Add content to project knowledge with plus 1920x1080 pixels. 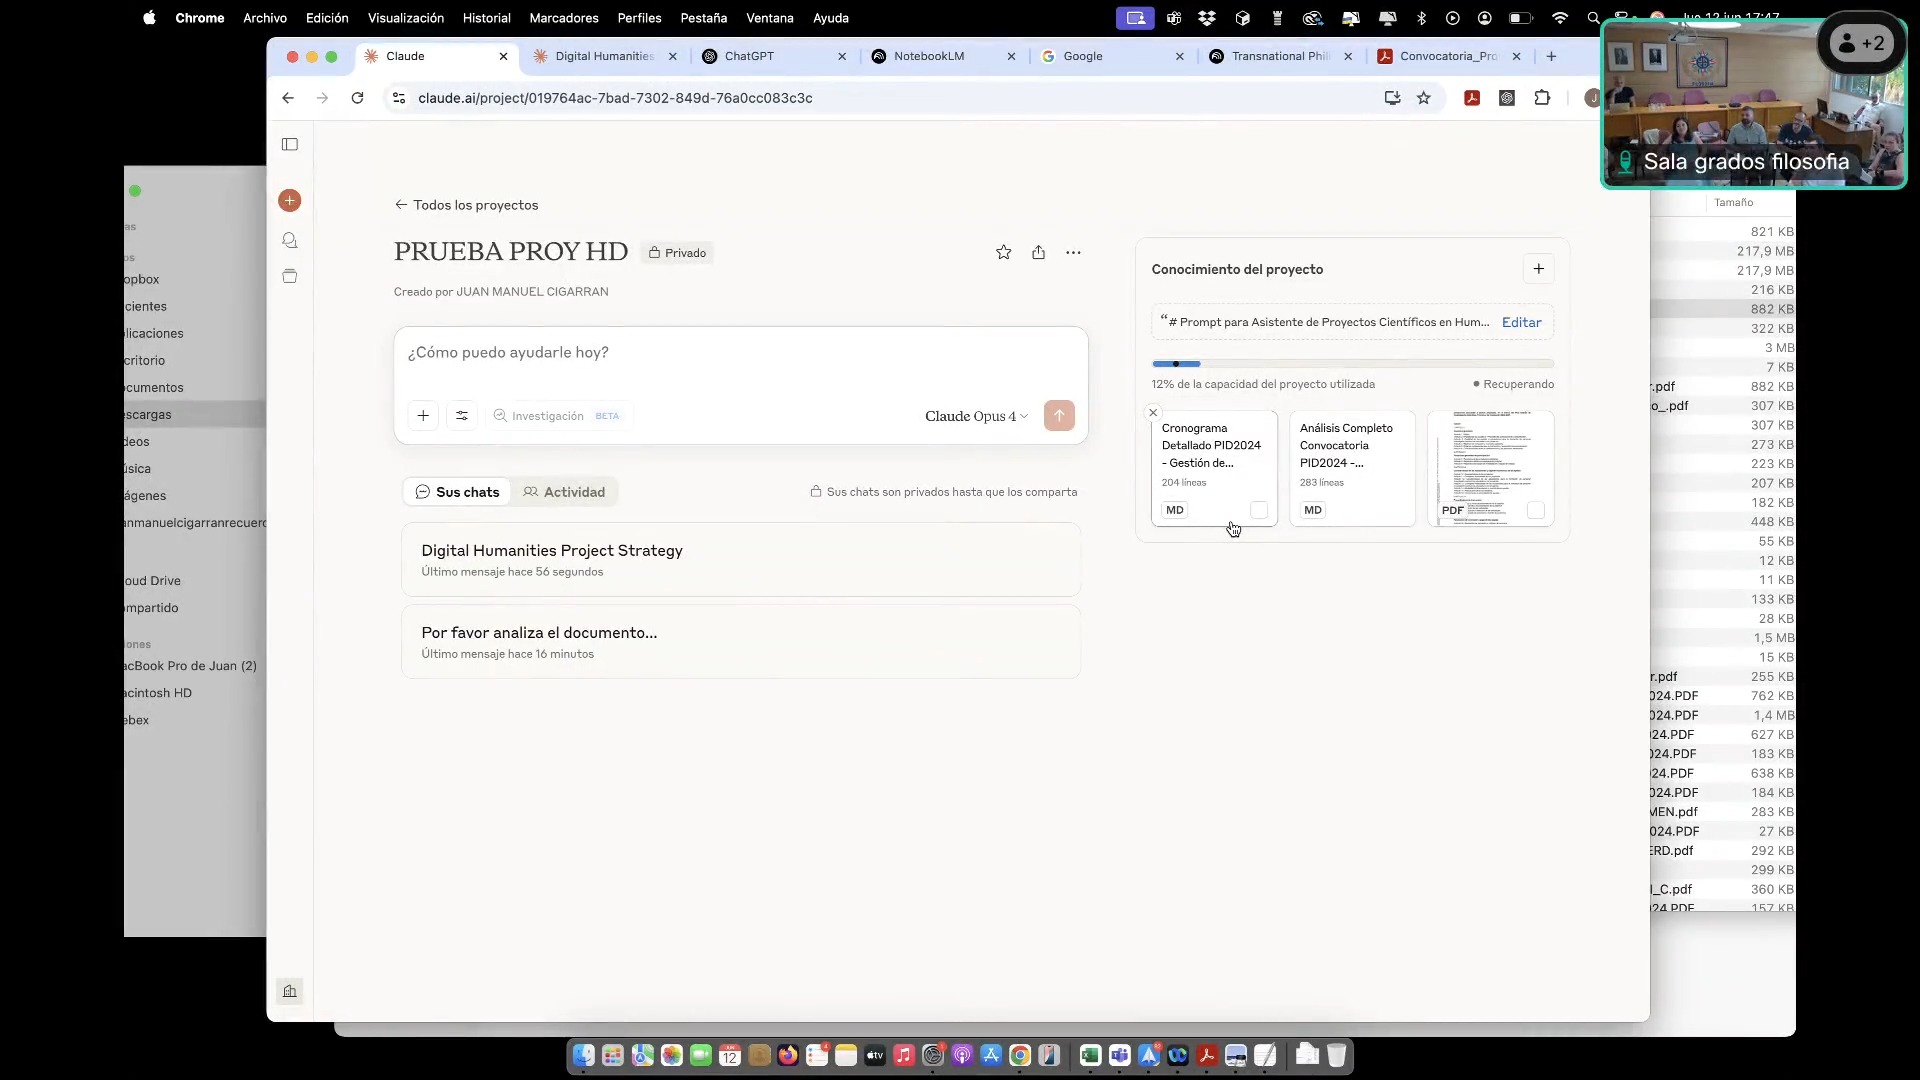(1539, 269)
